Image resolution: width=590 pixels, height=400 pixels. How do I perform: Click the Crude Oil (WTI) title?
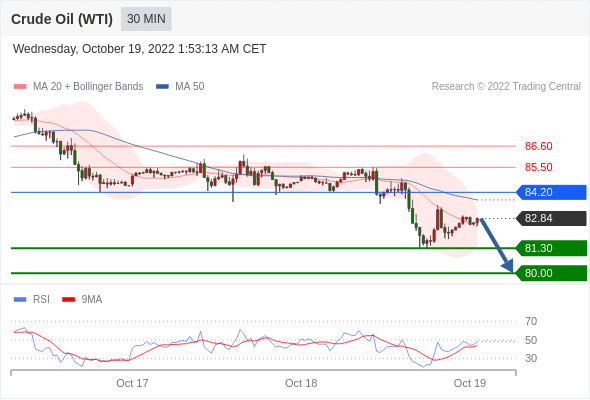click(x=62, y=19)
